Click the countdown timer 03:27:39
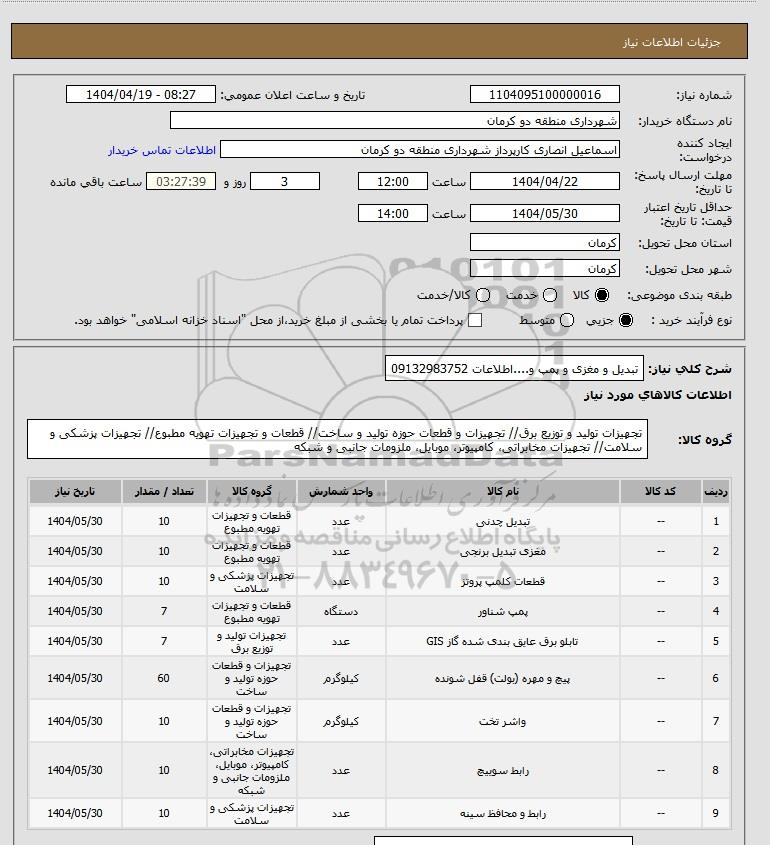Screen dimensions: 770x845 point(181,182)
